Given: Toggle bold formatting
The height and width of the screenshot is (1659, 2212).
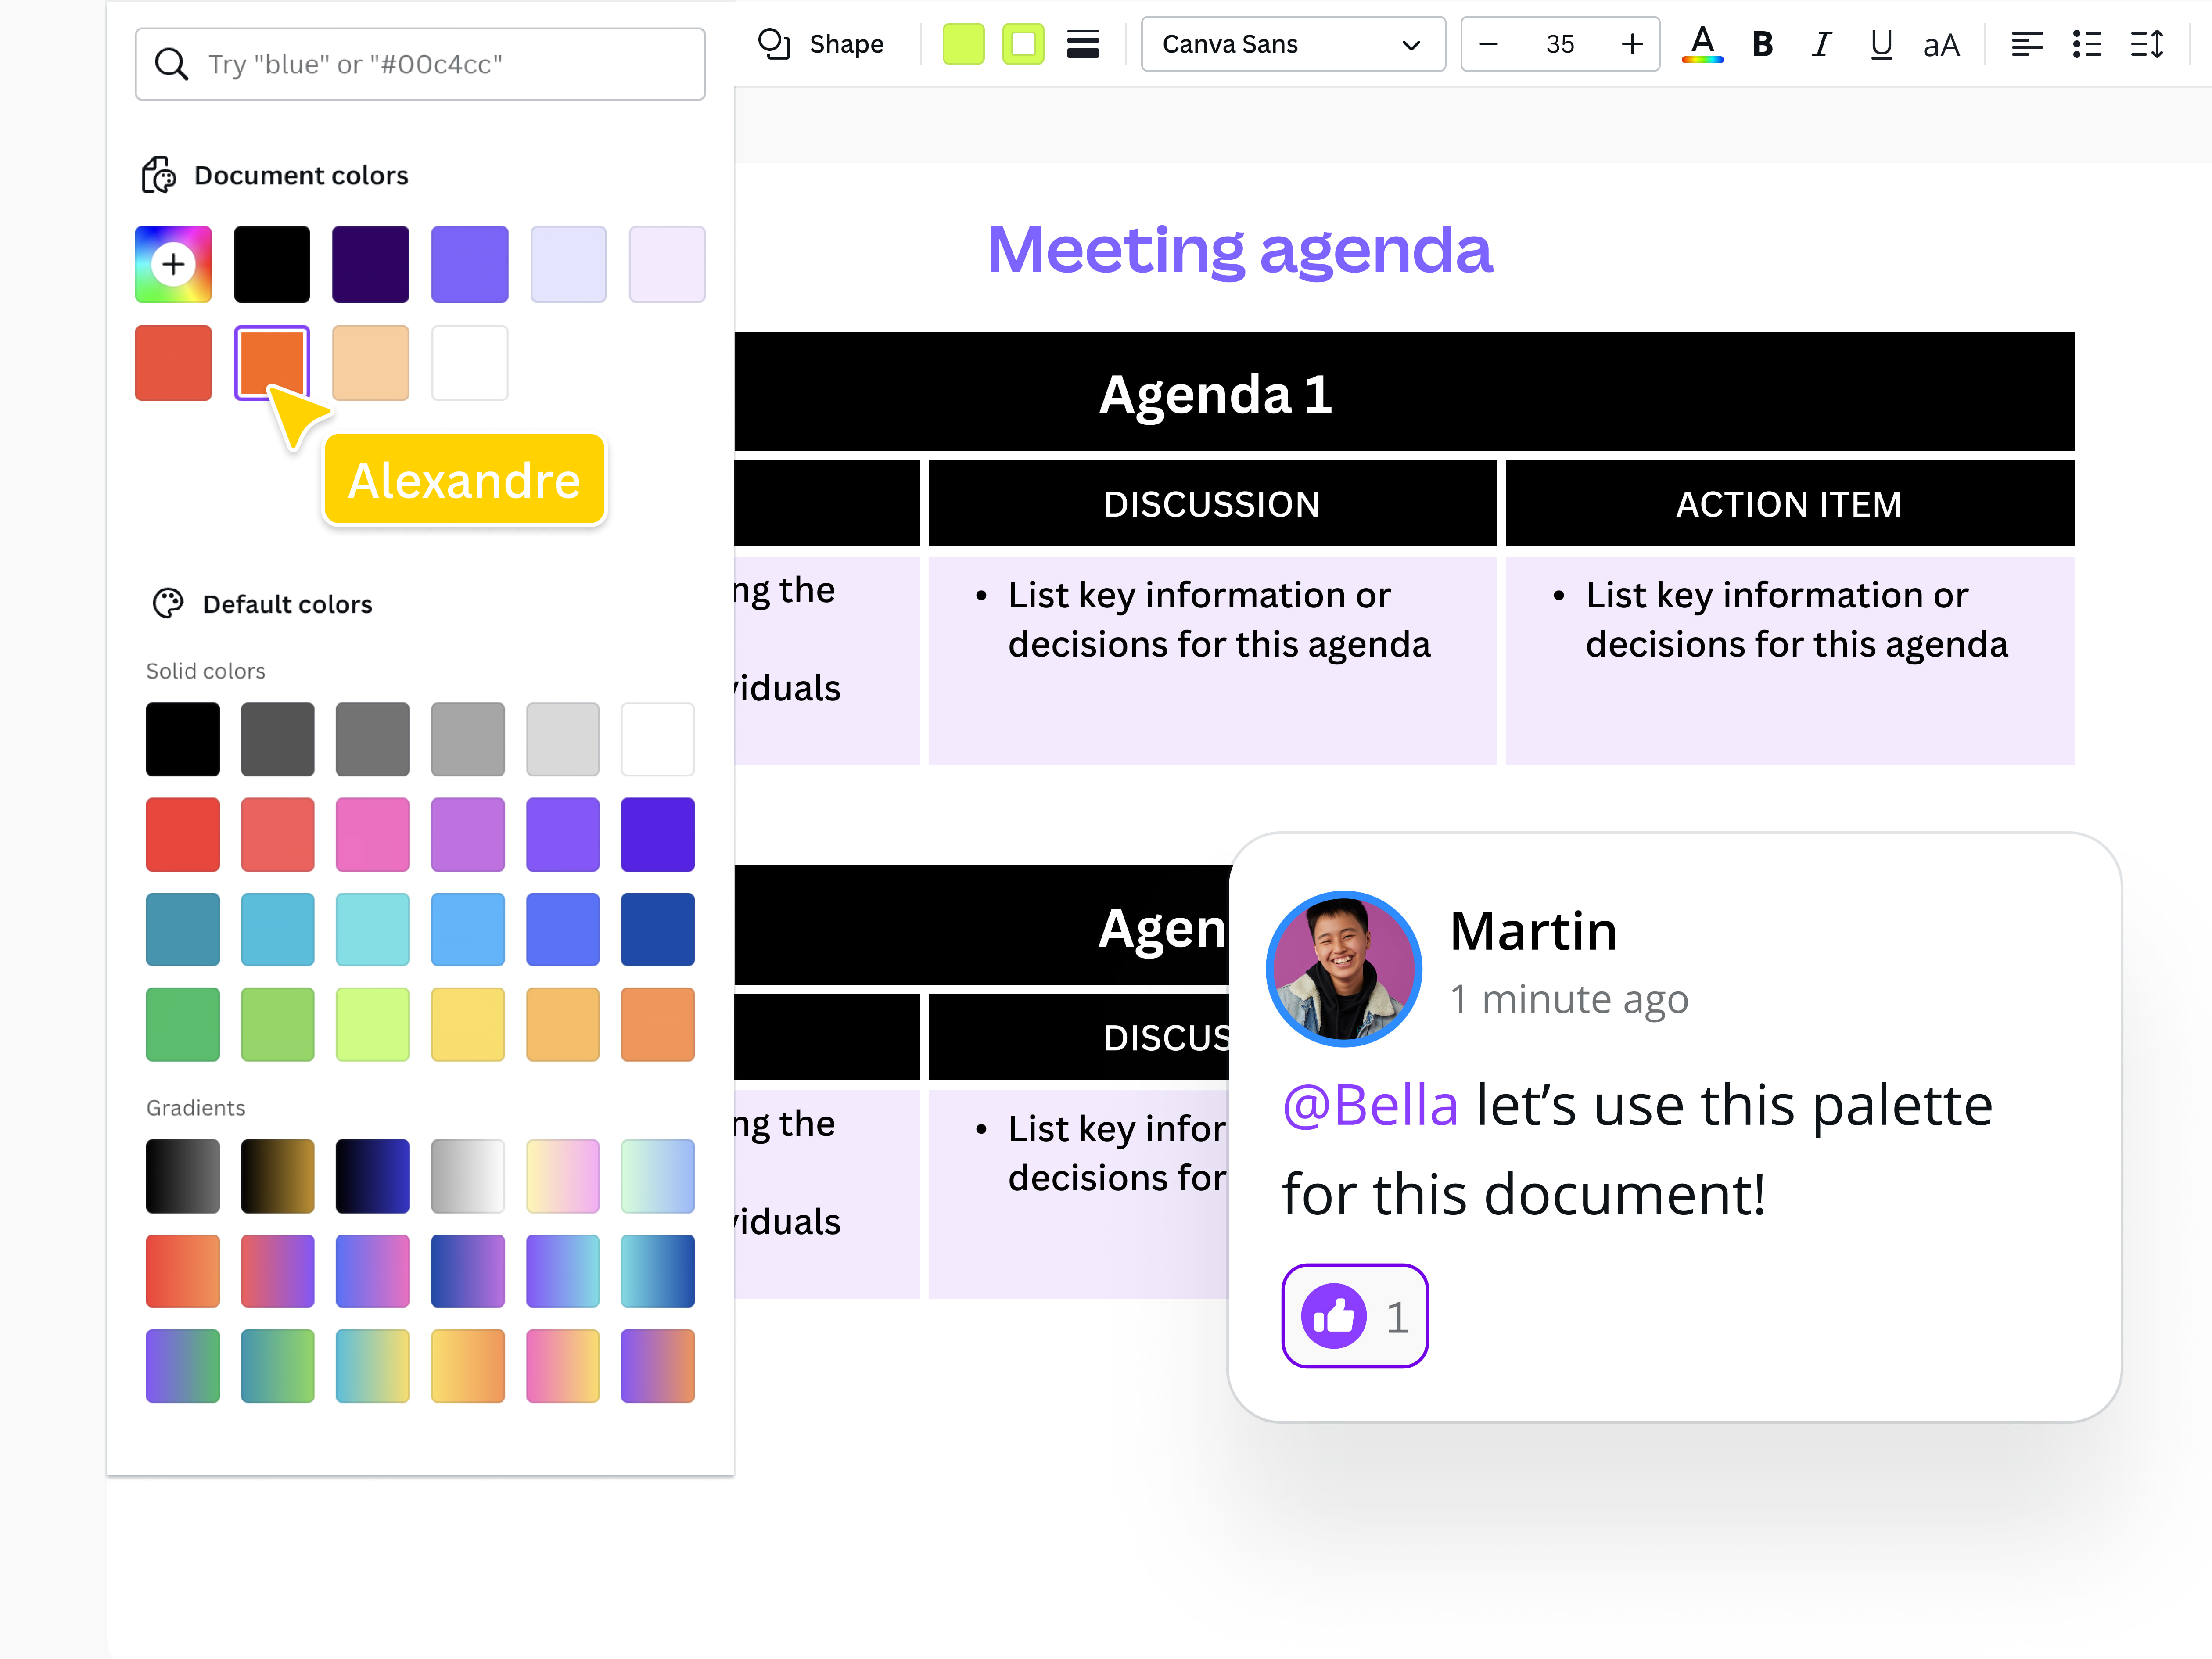Looking at the screenshot, I should click(1762, 44).
